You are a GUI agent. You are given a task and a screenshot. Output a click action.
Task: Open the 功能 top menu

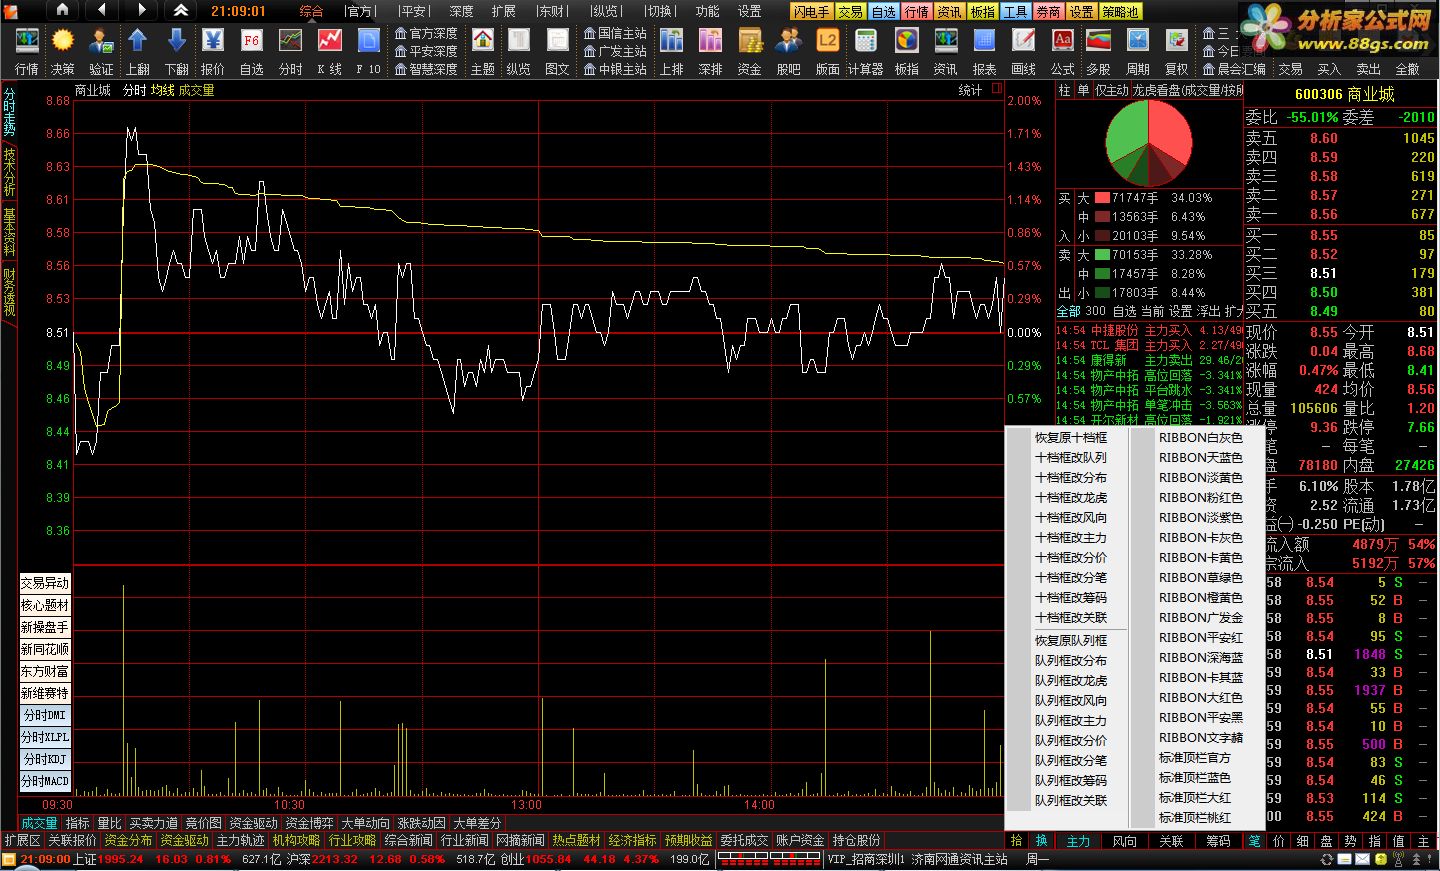coord(708,11)
